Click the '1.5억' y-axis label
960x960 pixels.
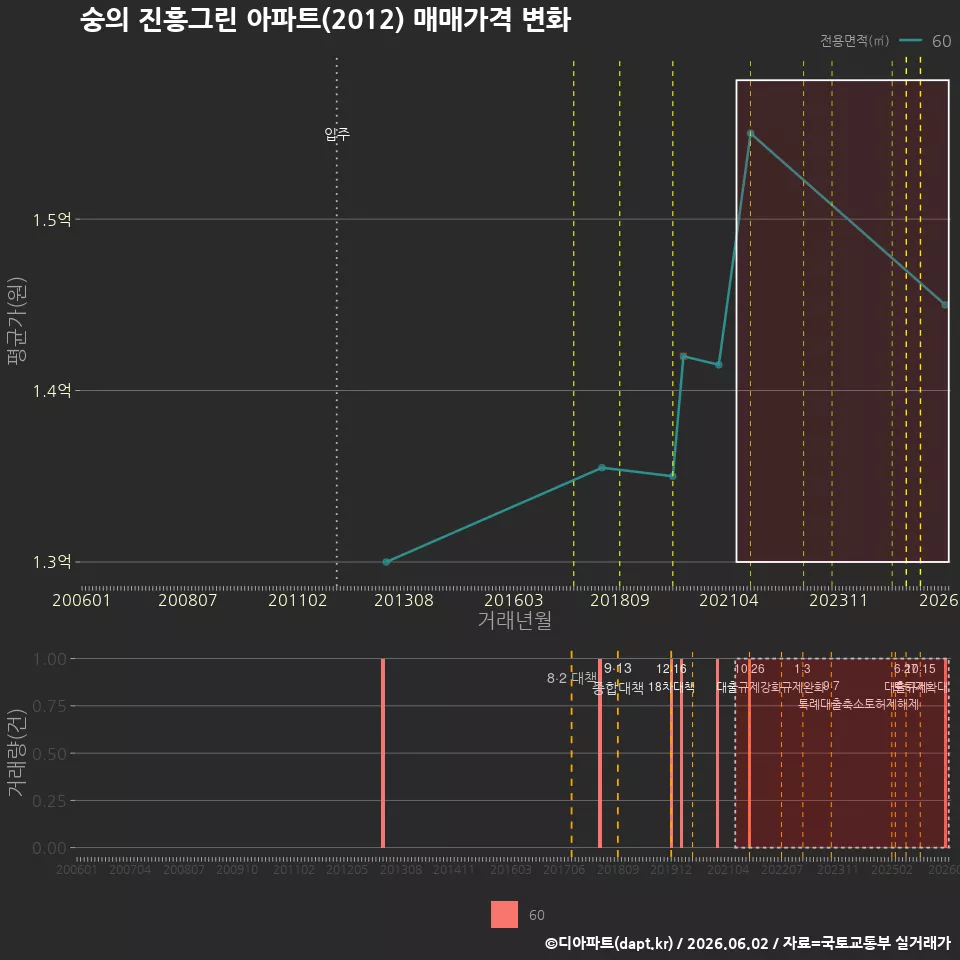51,219
